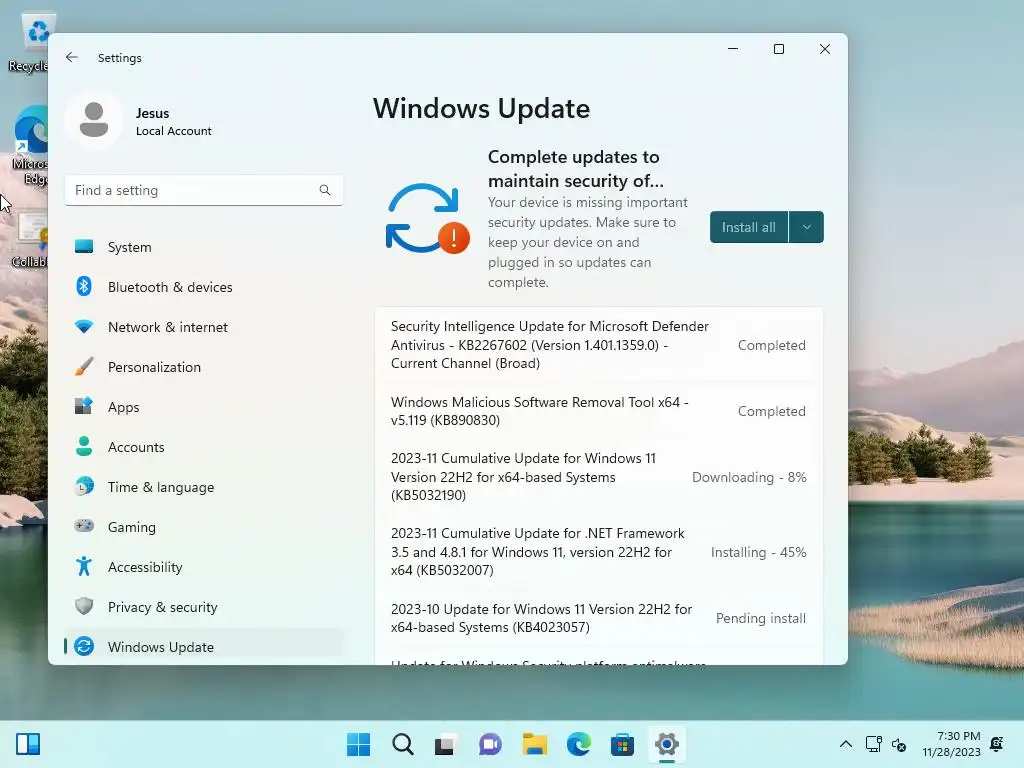The image size is (1024, 768).
Task: Click the System monitor icon
Action: click(x=84, y=246)
